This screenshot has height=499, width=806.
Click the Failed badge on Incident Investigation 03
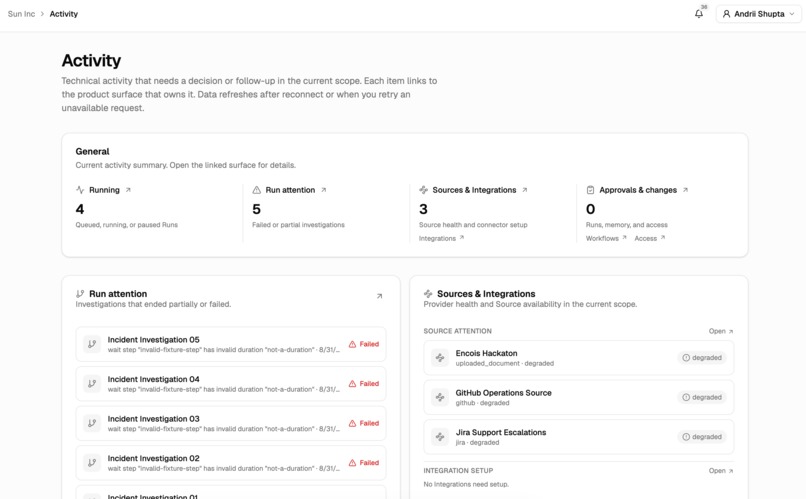pyautogui.click(x=364, y=423)
